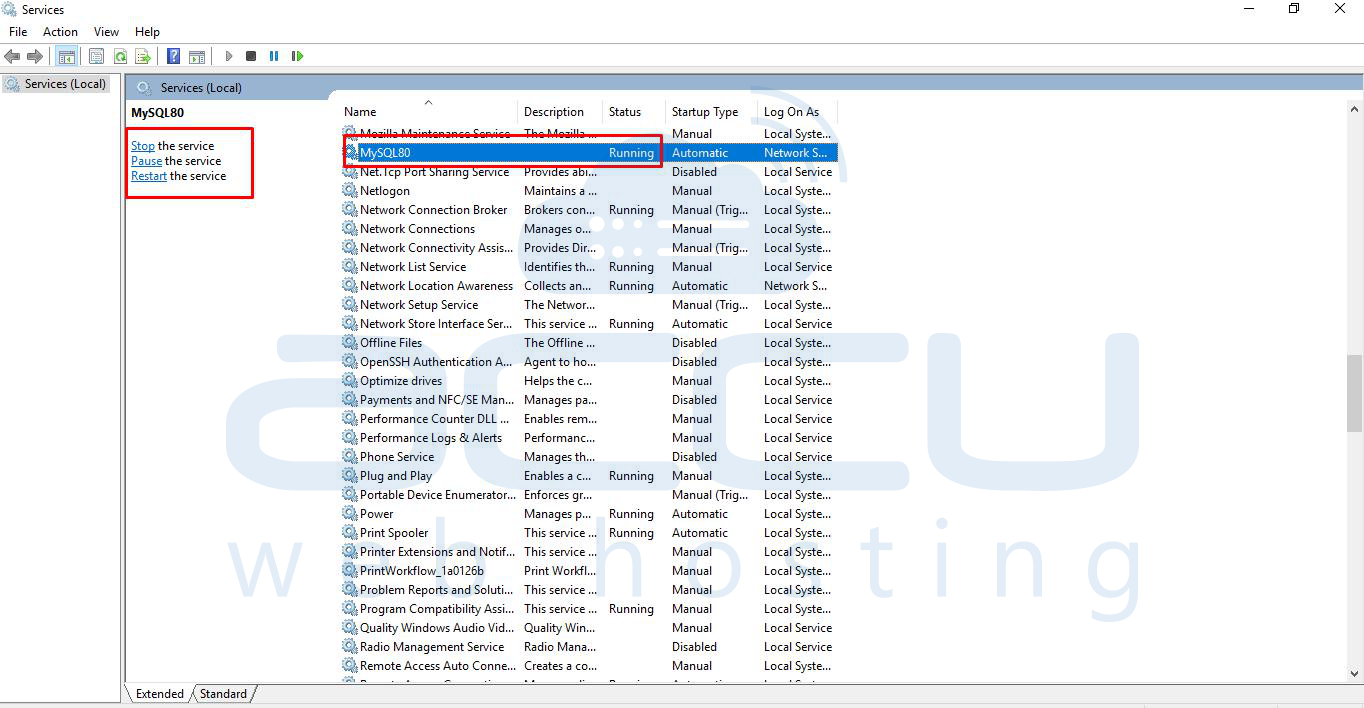Image resolution: width=1364 pixels, height=708 pixels.
Task: Toggle Show/Hide Console Tree icon
Action: point(67,57)
